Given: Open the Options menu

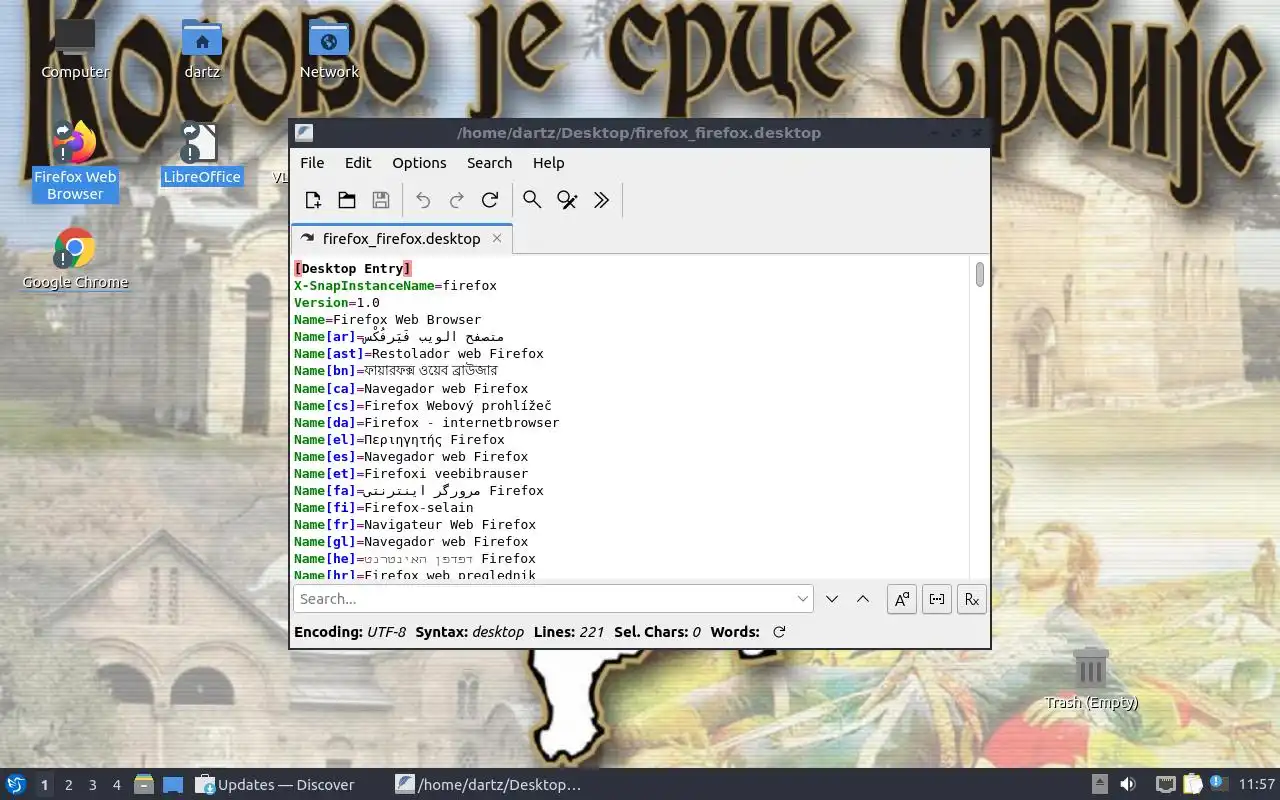Looking at the screenshot, I should (x=419, y=163).
